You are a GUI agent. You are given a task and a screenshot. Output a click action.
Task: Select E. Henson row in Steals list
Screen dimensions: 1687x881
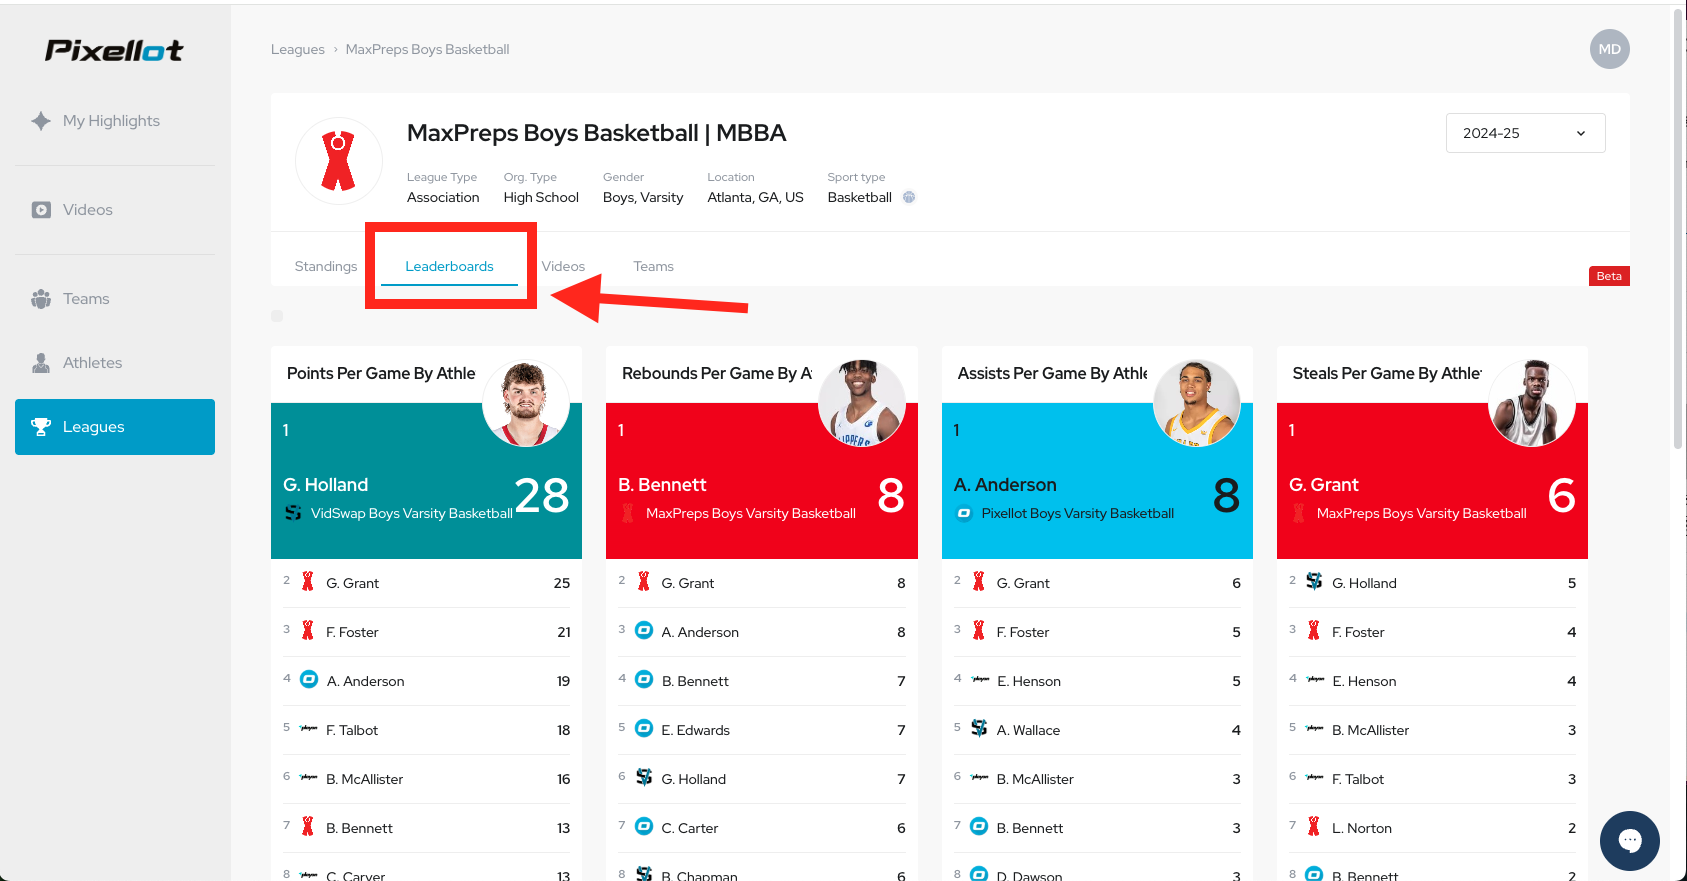point(1433,681)
